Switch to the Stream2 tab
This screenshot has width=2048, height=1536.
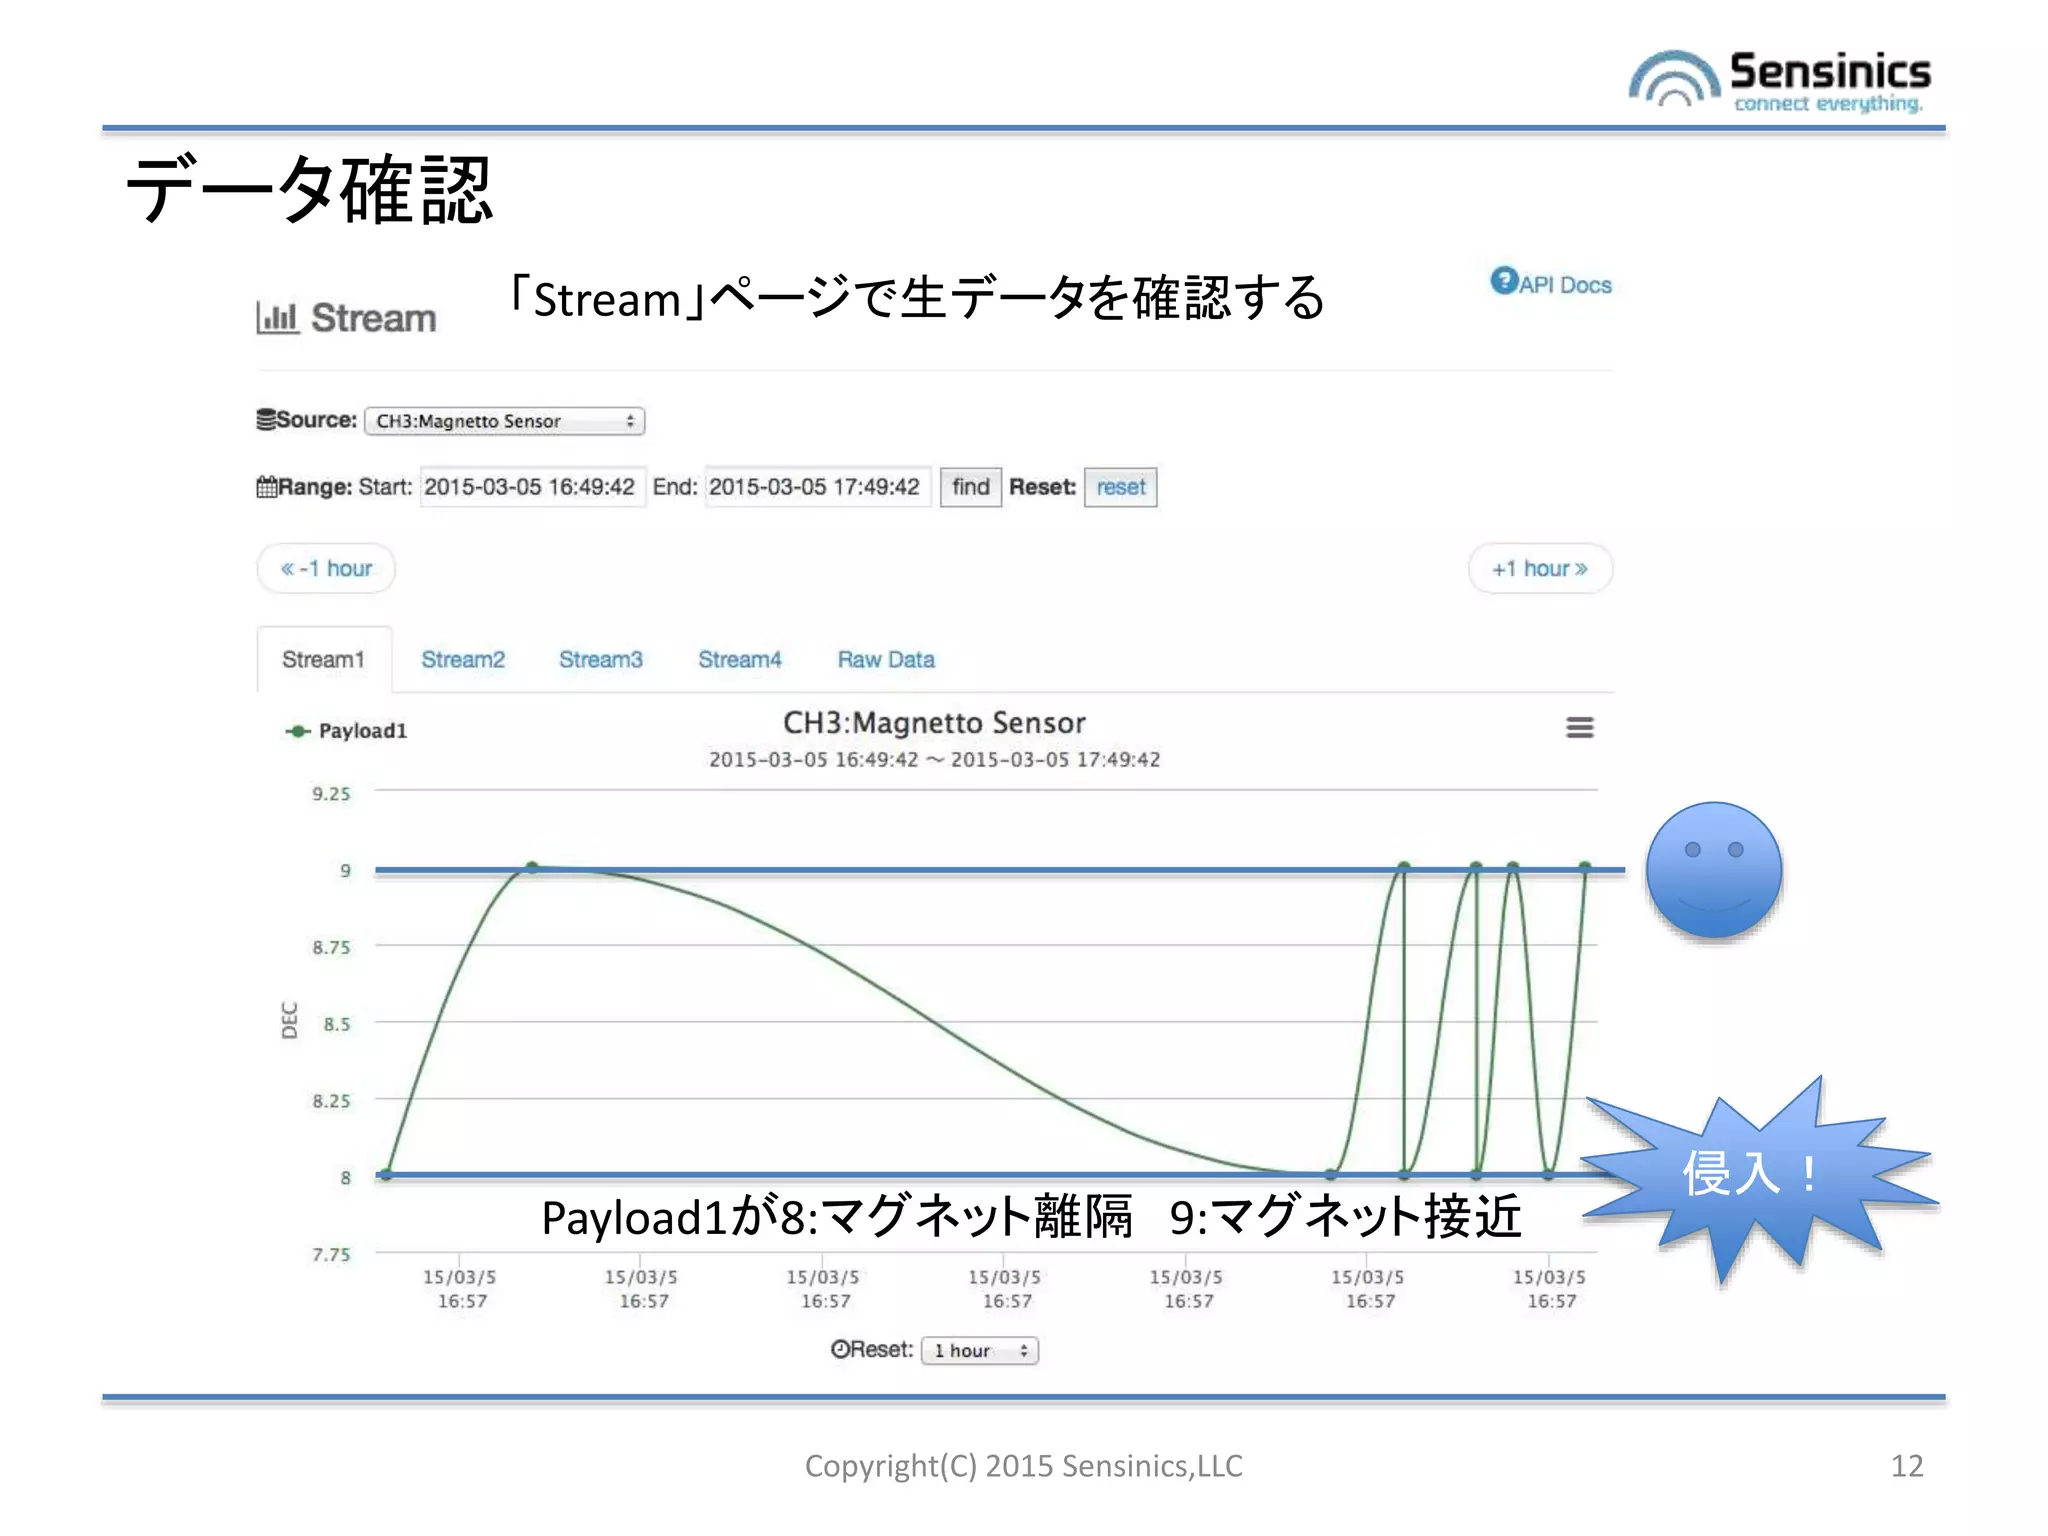tap(463, 660)
